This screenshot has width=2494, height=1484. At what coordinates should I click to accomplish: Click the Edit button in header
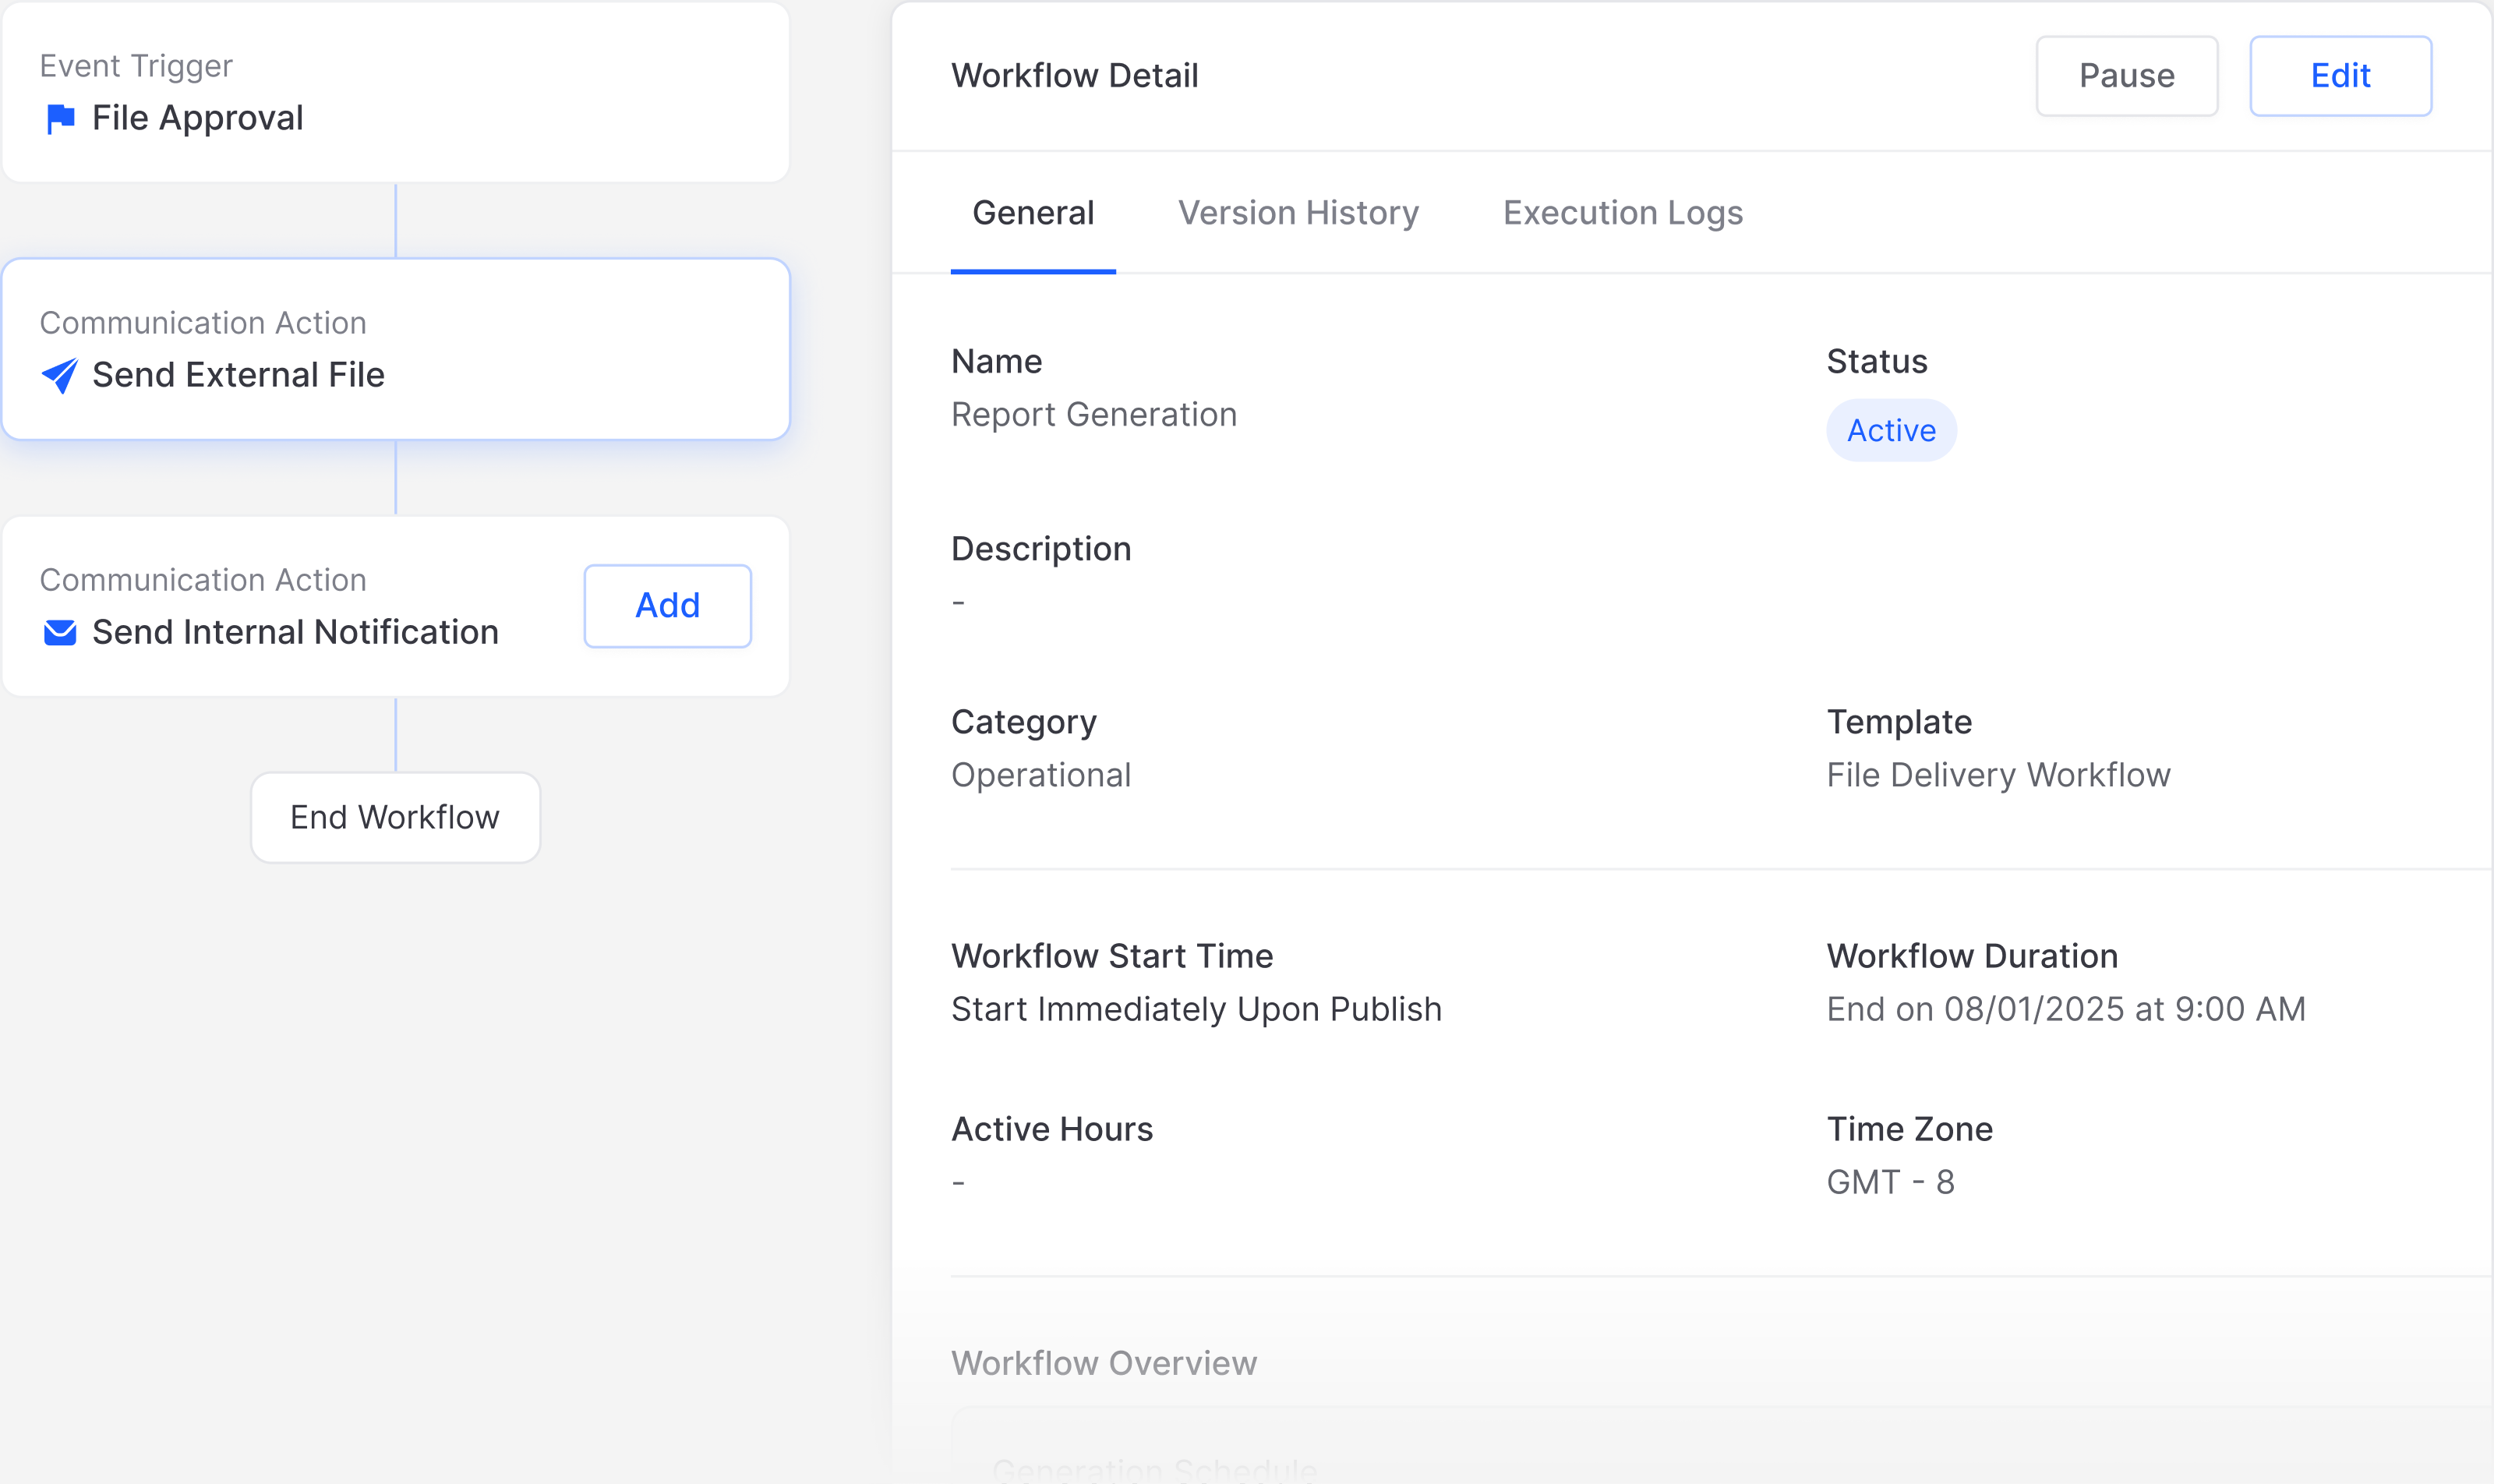[x=2339, y=76]
